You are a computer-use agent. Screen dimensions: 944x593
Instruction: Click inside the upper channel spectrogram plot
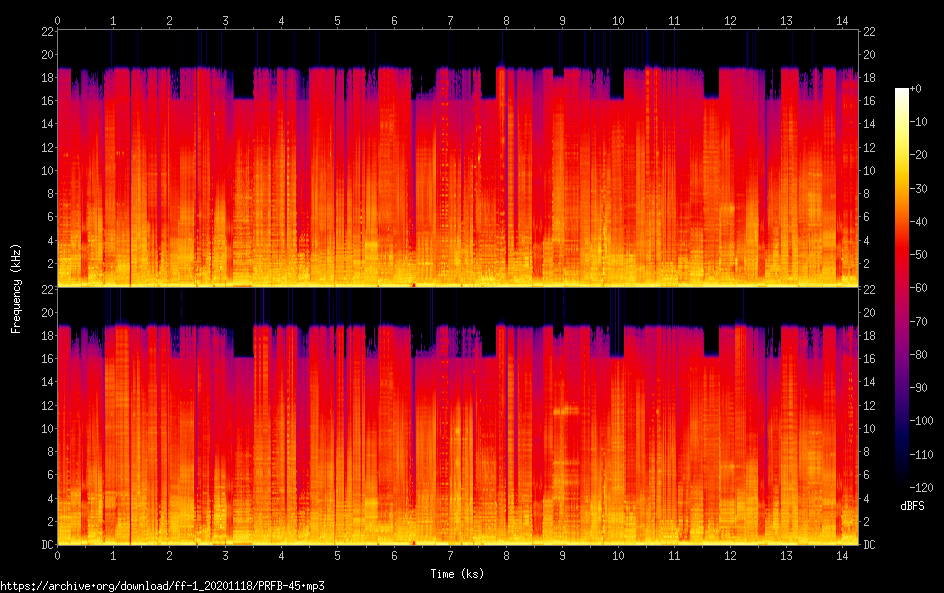[458, 158]
